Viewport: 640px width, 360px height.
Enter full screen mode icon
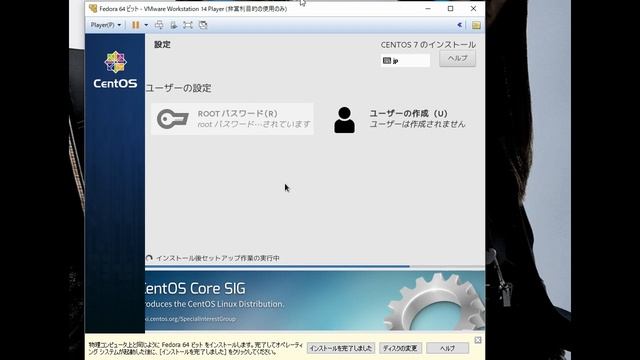pyautogui.click(x=188, y=25)
